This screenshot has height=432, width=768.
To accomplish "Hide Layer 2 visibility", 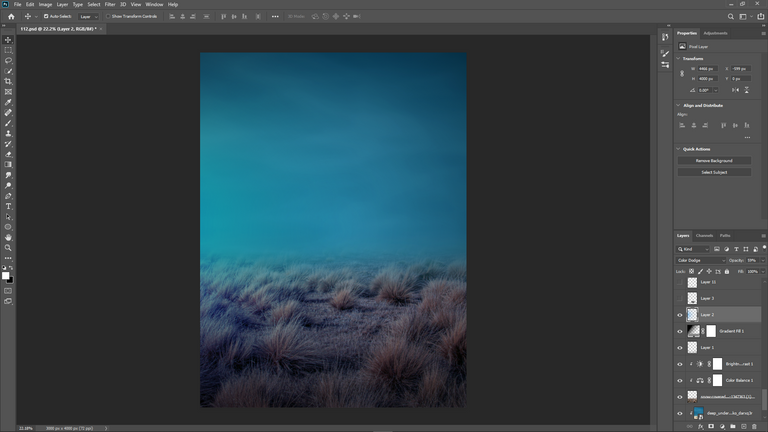I will pyautogui.click(x=680, y=315).
